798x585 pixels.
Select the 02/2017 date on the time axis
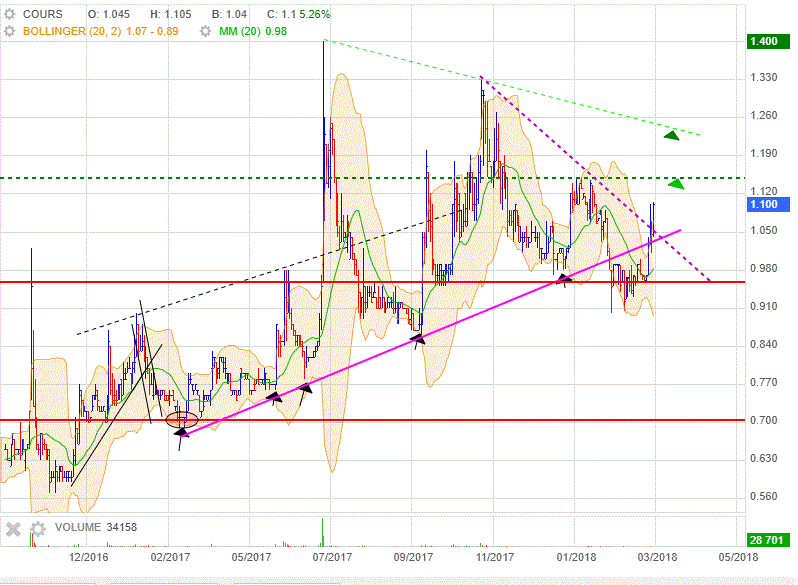tap(170, 557)
